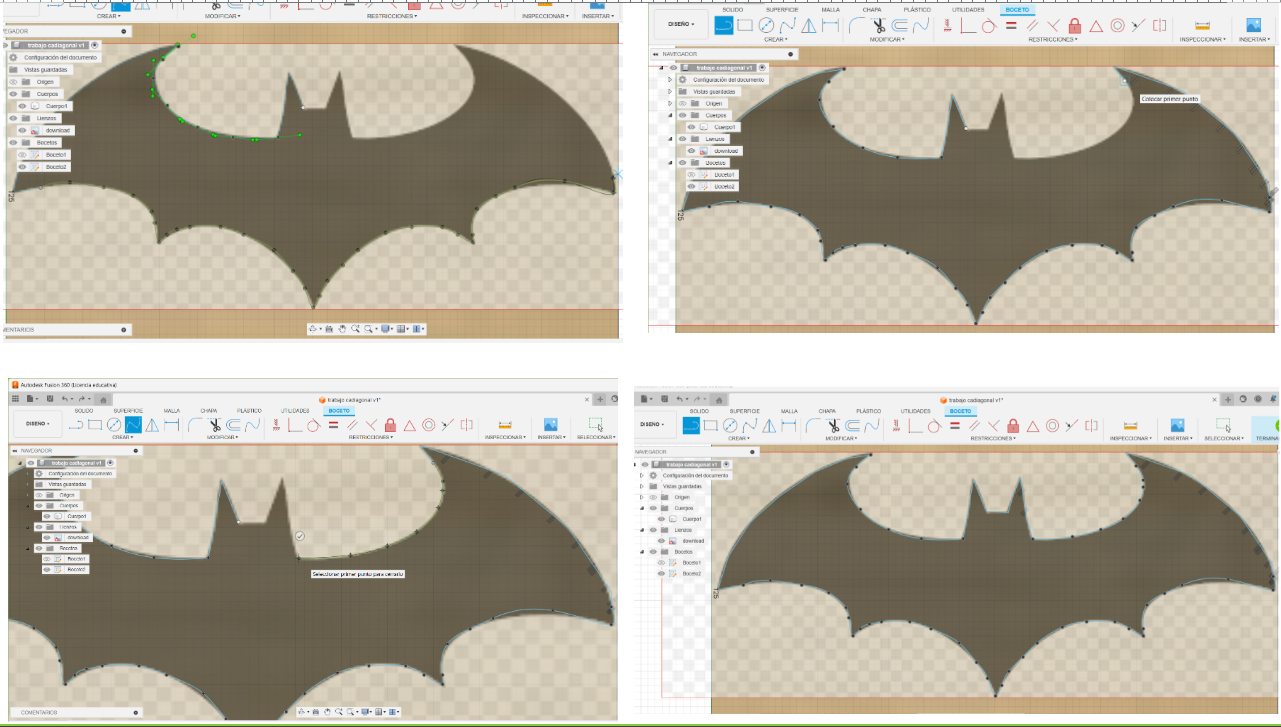Switch to the SUPERFICIE tab in top-right window
This screenshot has width=1281, height=727.
point(782,9)
